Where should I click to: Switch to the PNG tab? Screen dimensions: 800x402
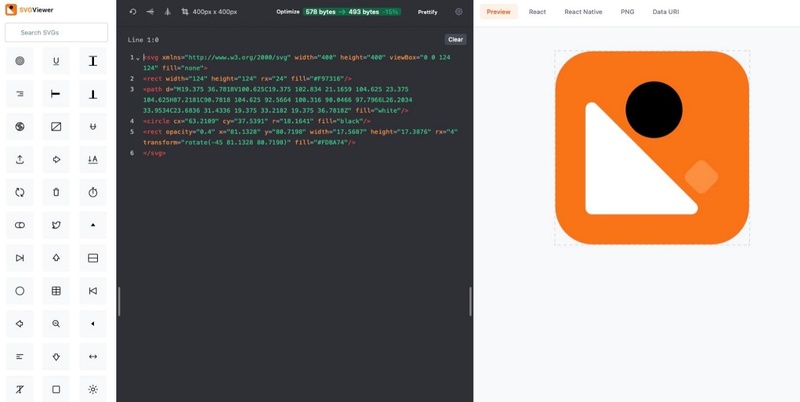click(x=627, y=12)
